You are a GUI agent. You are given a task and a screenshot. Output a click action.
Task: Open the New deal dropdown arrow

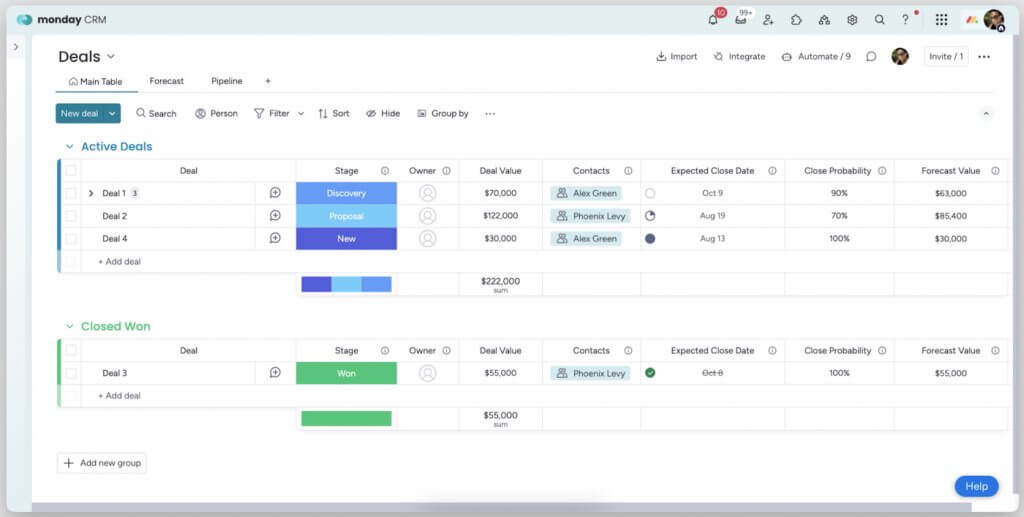(112, 114)
